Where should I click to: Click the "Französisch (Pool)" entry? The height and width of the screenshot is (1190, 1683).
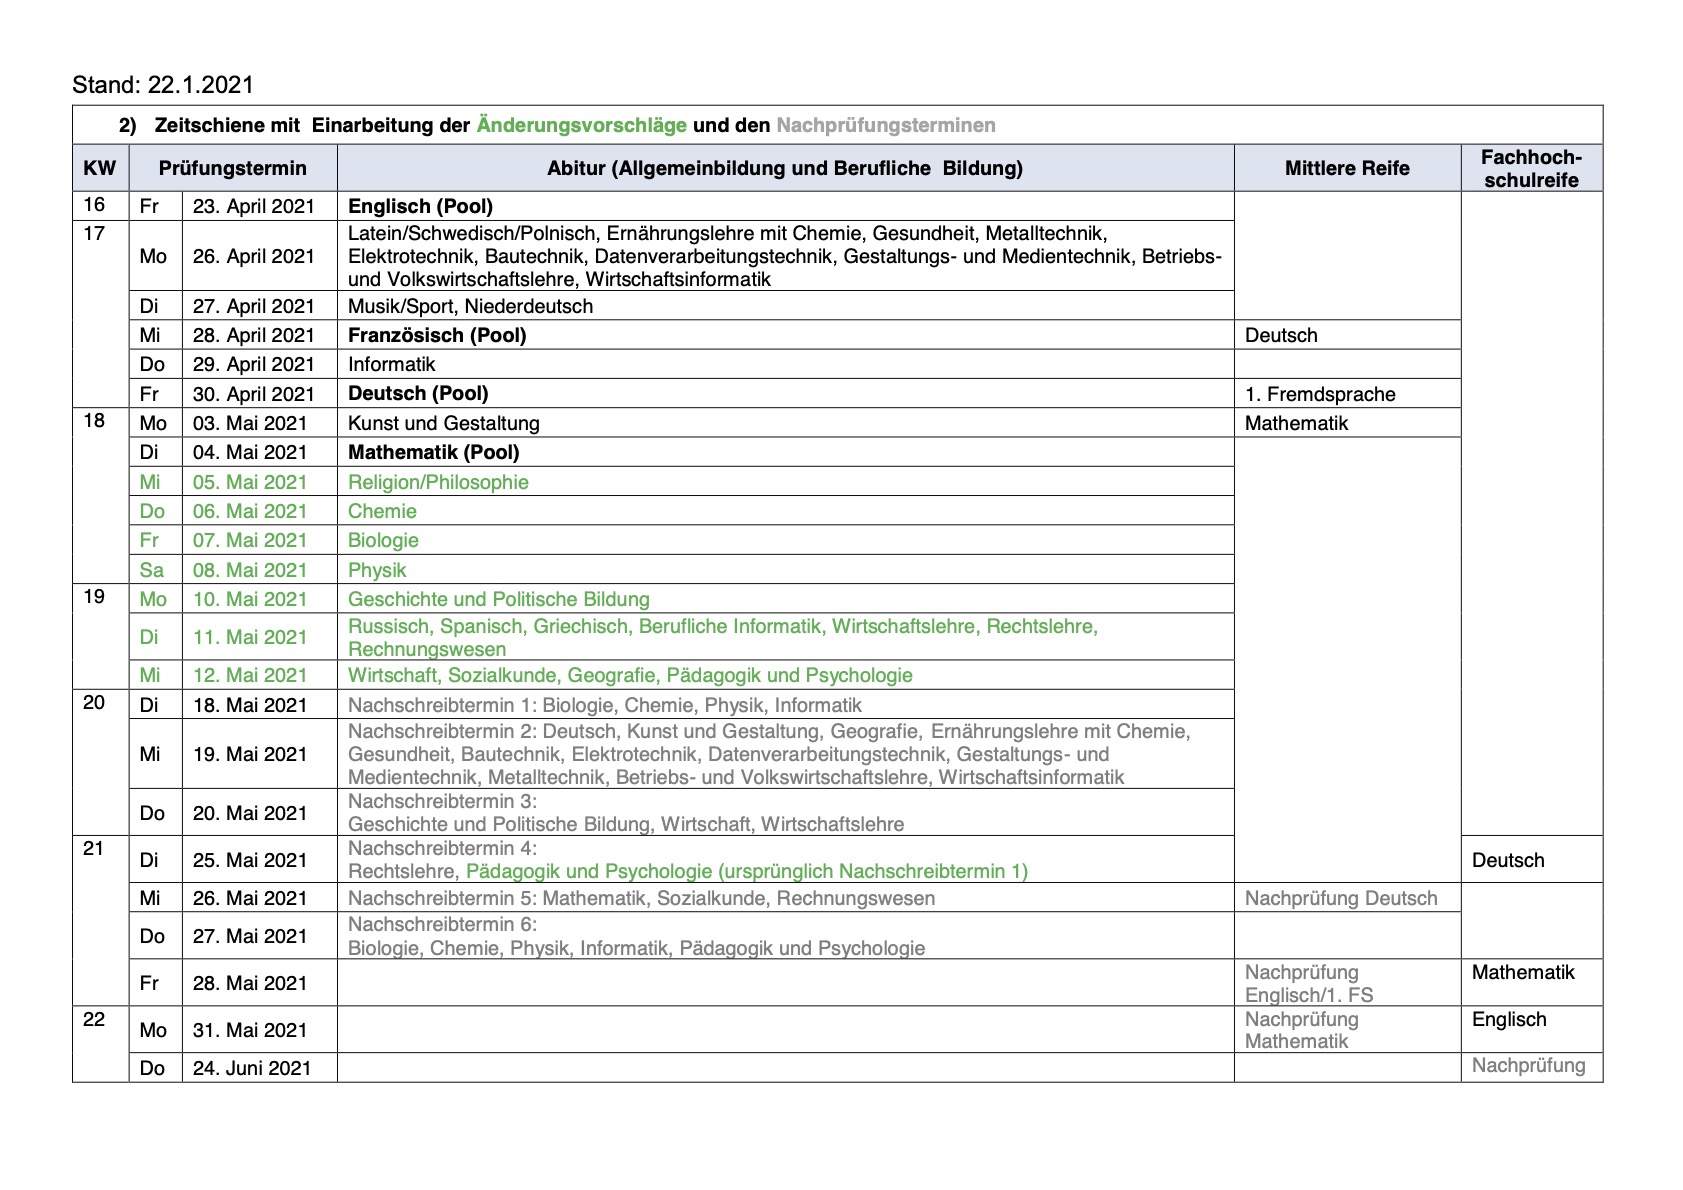point(437,335)
